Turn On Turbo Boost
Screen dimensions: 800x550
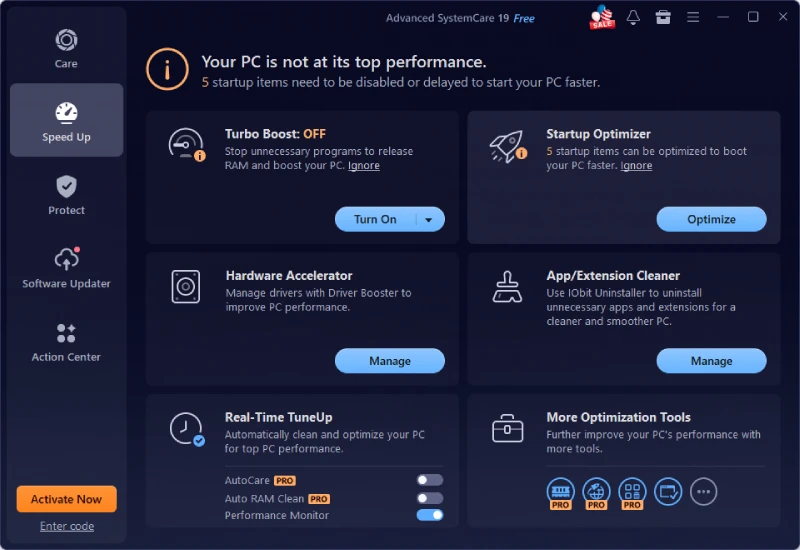(x=375, y=219)
